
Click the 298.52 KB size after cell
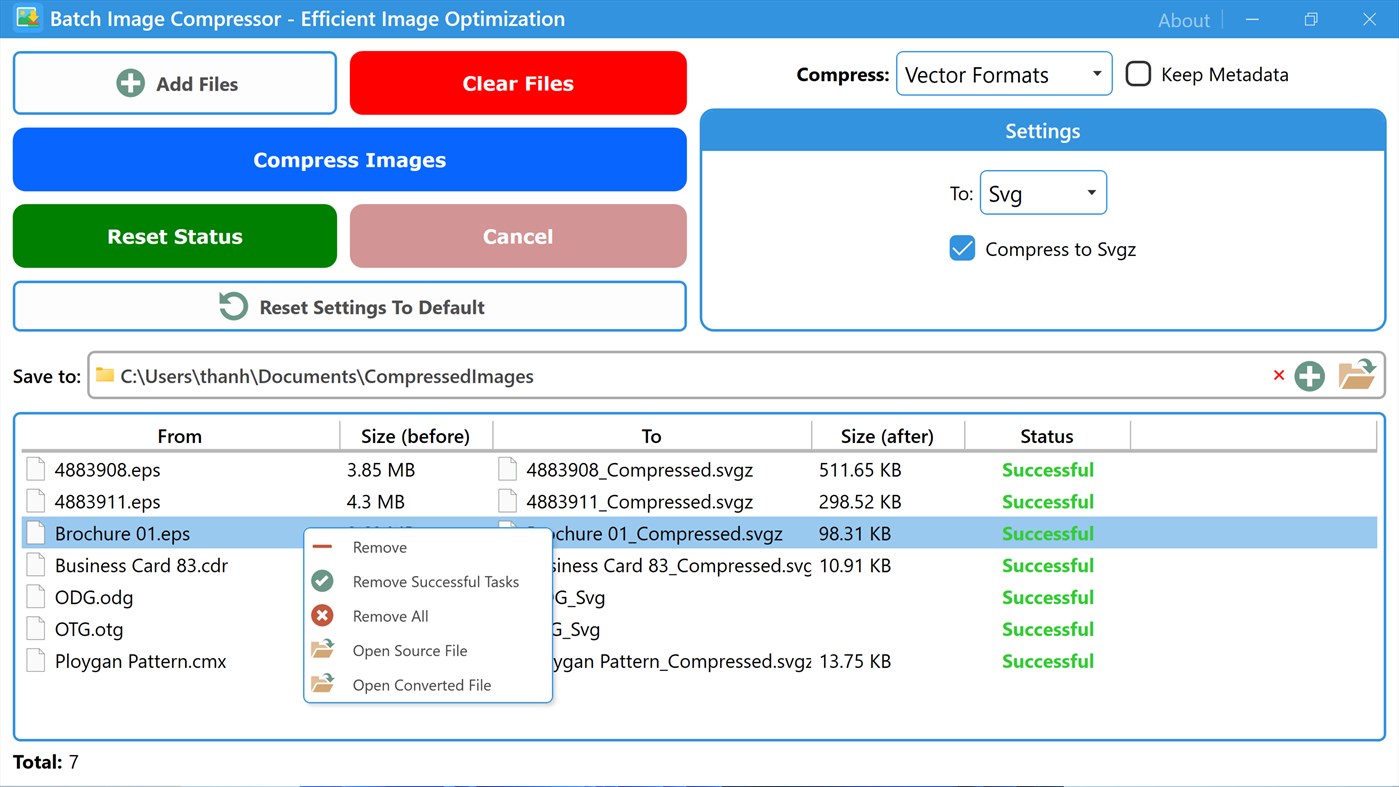(x=860, y=502)
